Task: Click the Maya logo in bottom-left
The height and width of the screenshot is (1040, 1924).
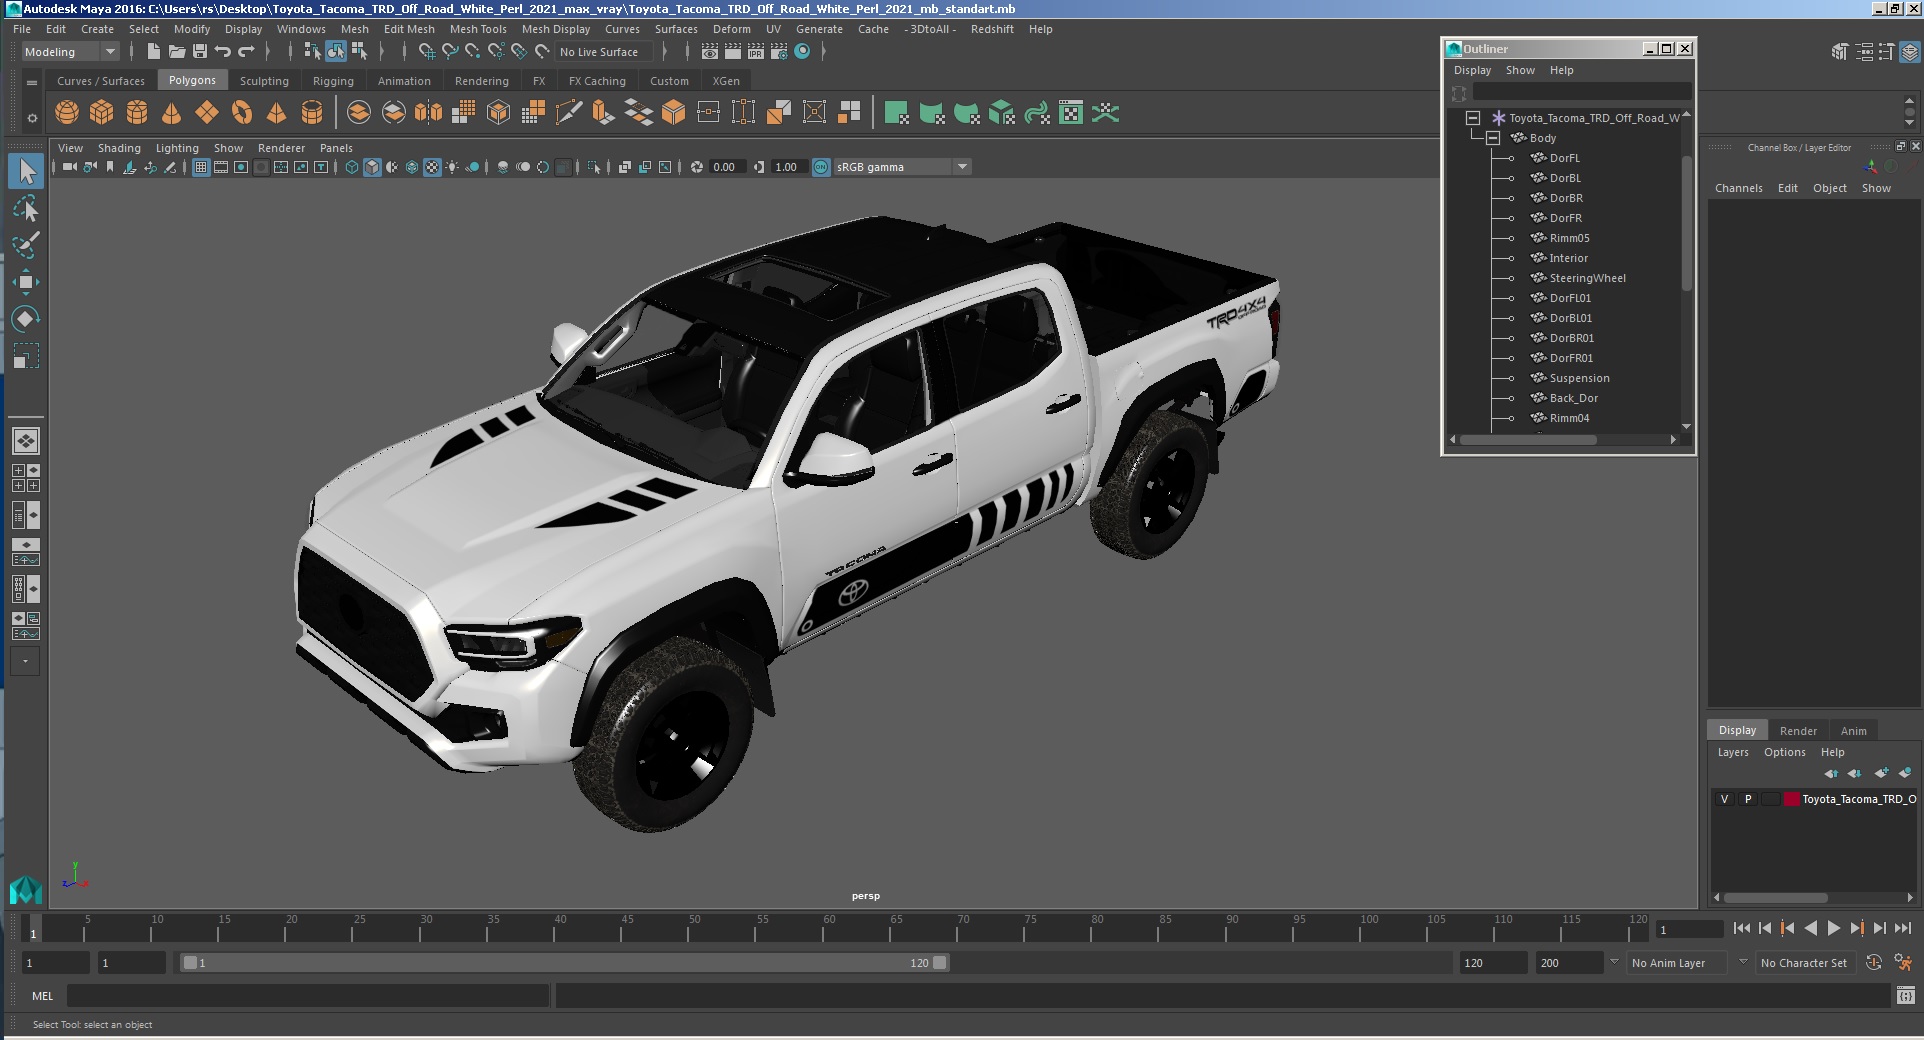Action: point(25,889)
